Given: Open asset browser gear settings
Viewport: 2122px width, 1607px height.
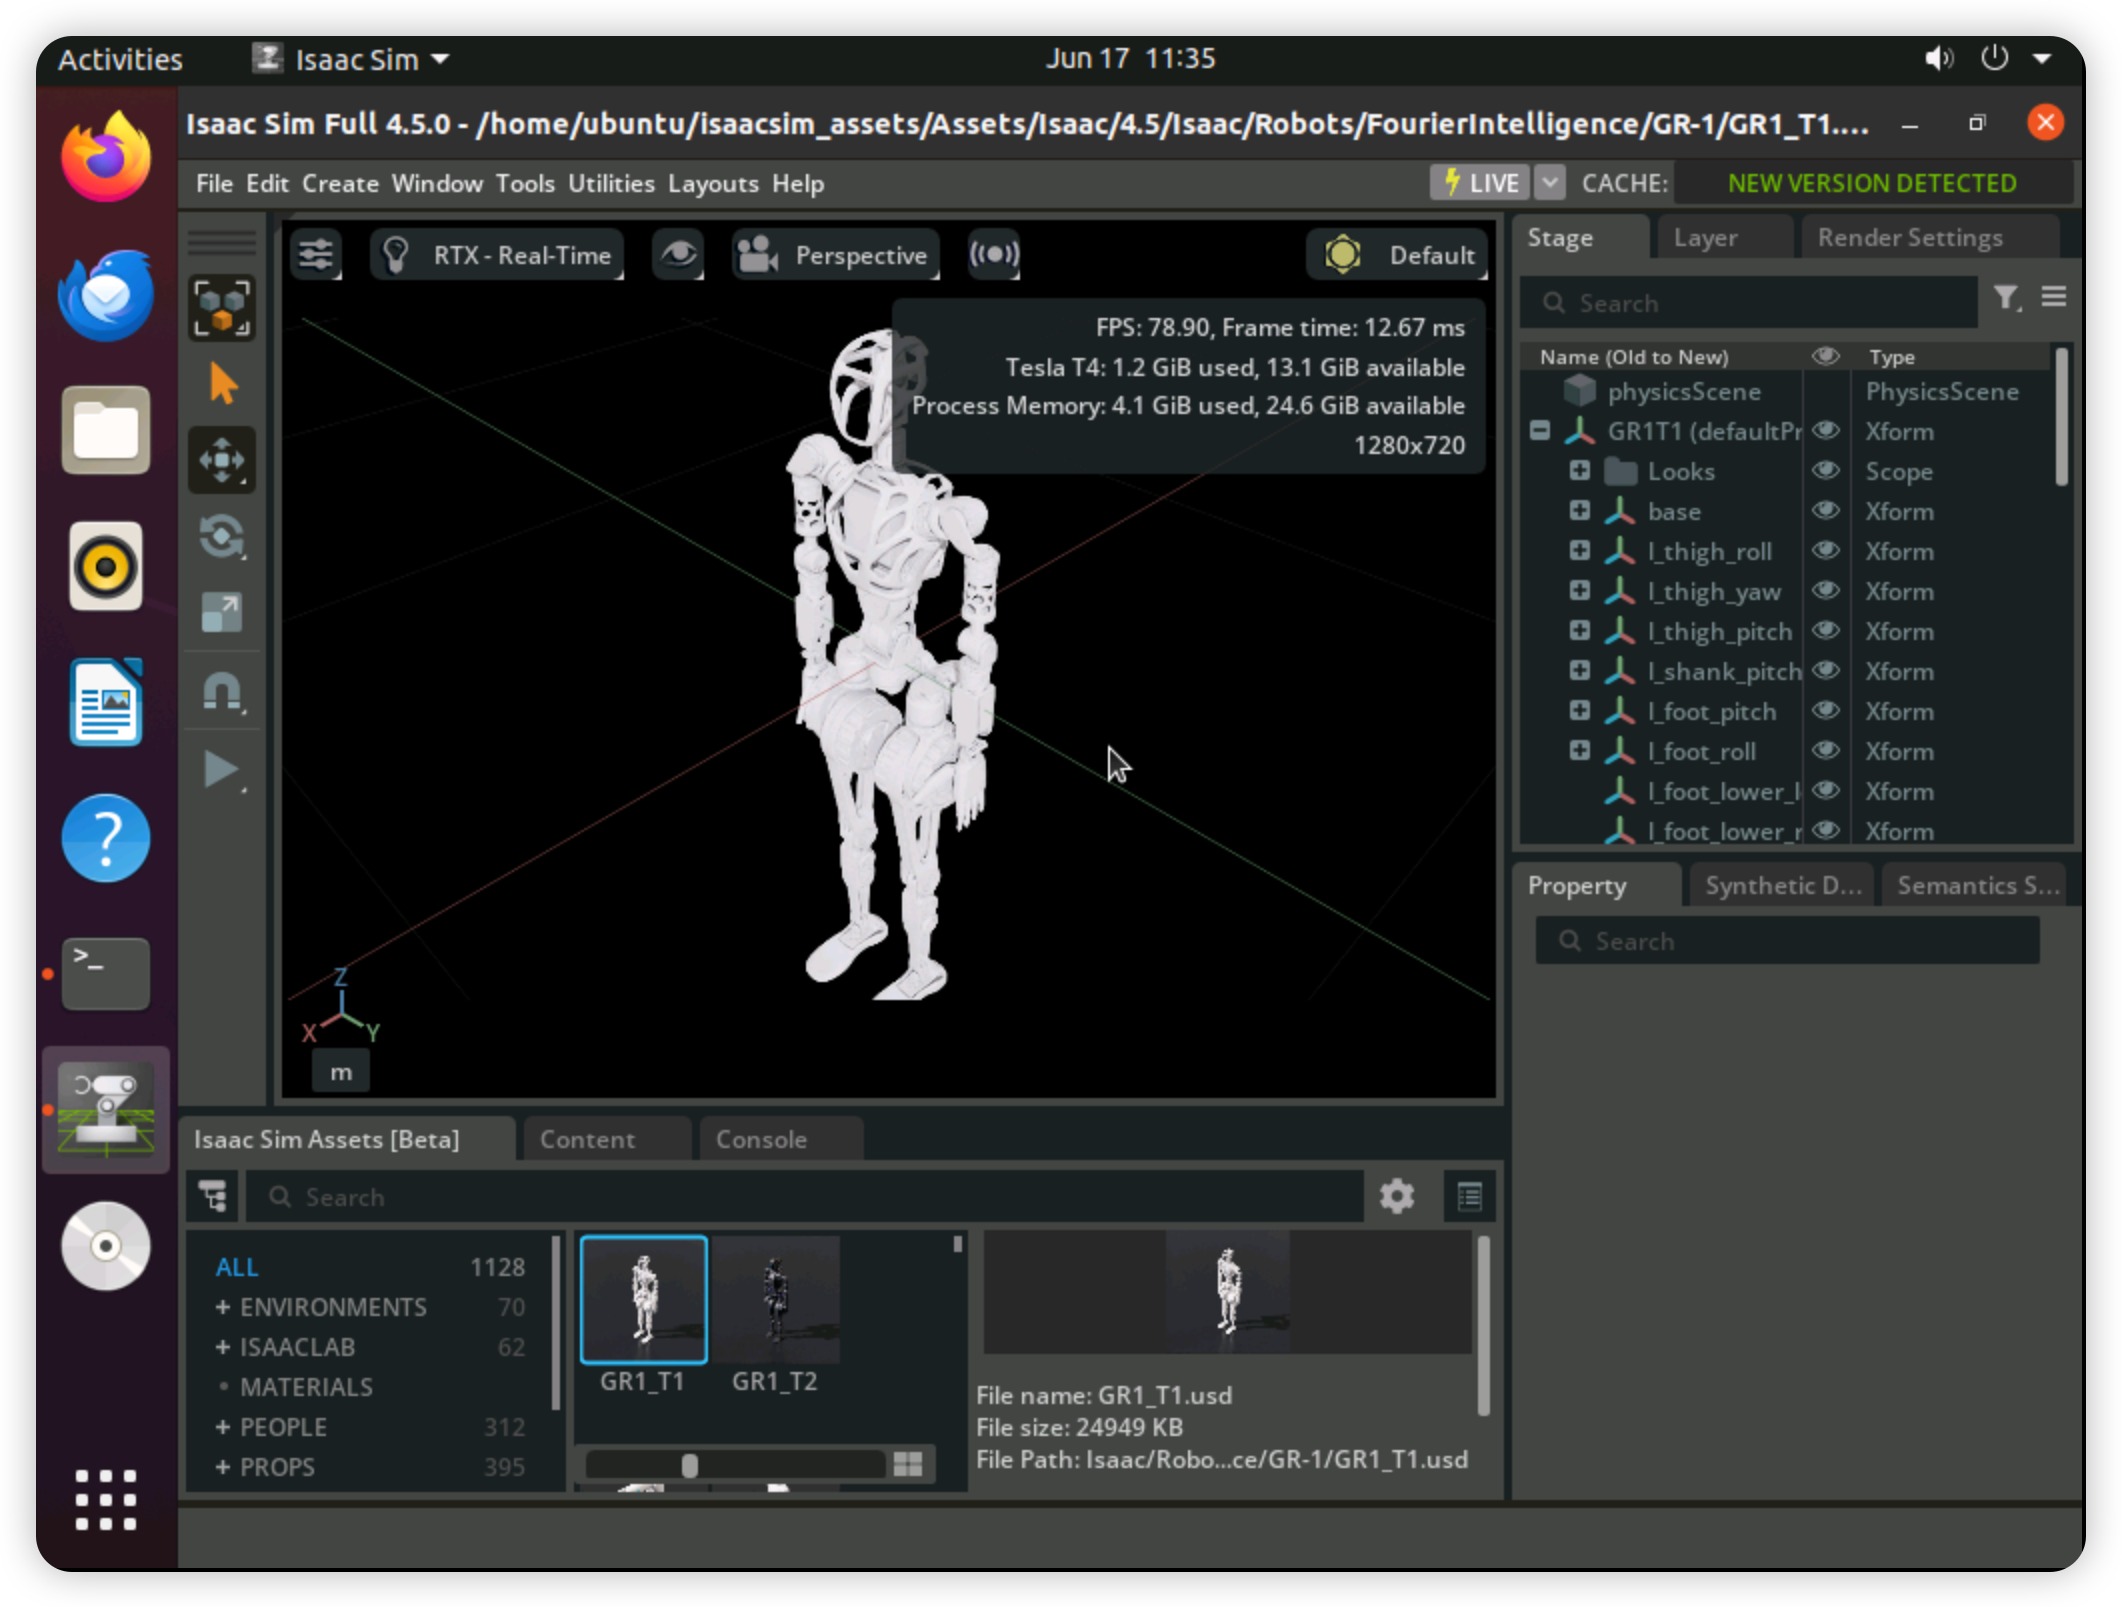Looking at the screenshot, I should (1397, 1196).
